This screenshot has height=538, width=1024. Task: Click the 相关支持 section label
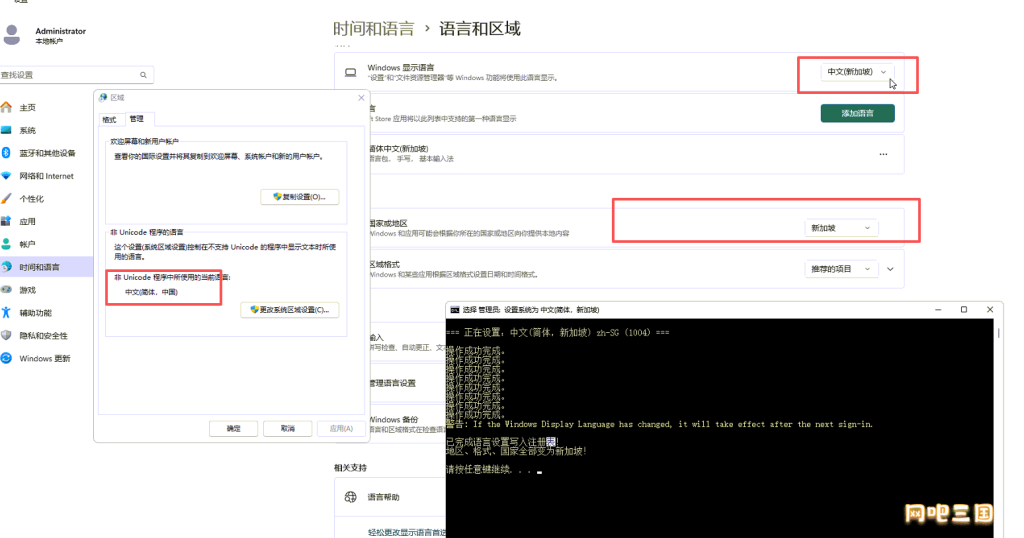(x=350, y=468)
